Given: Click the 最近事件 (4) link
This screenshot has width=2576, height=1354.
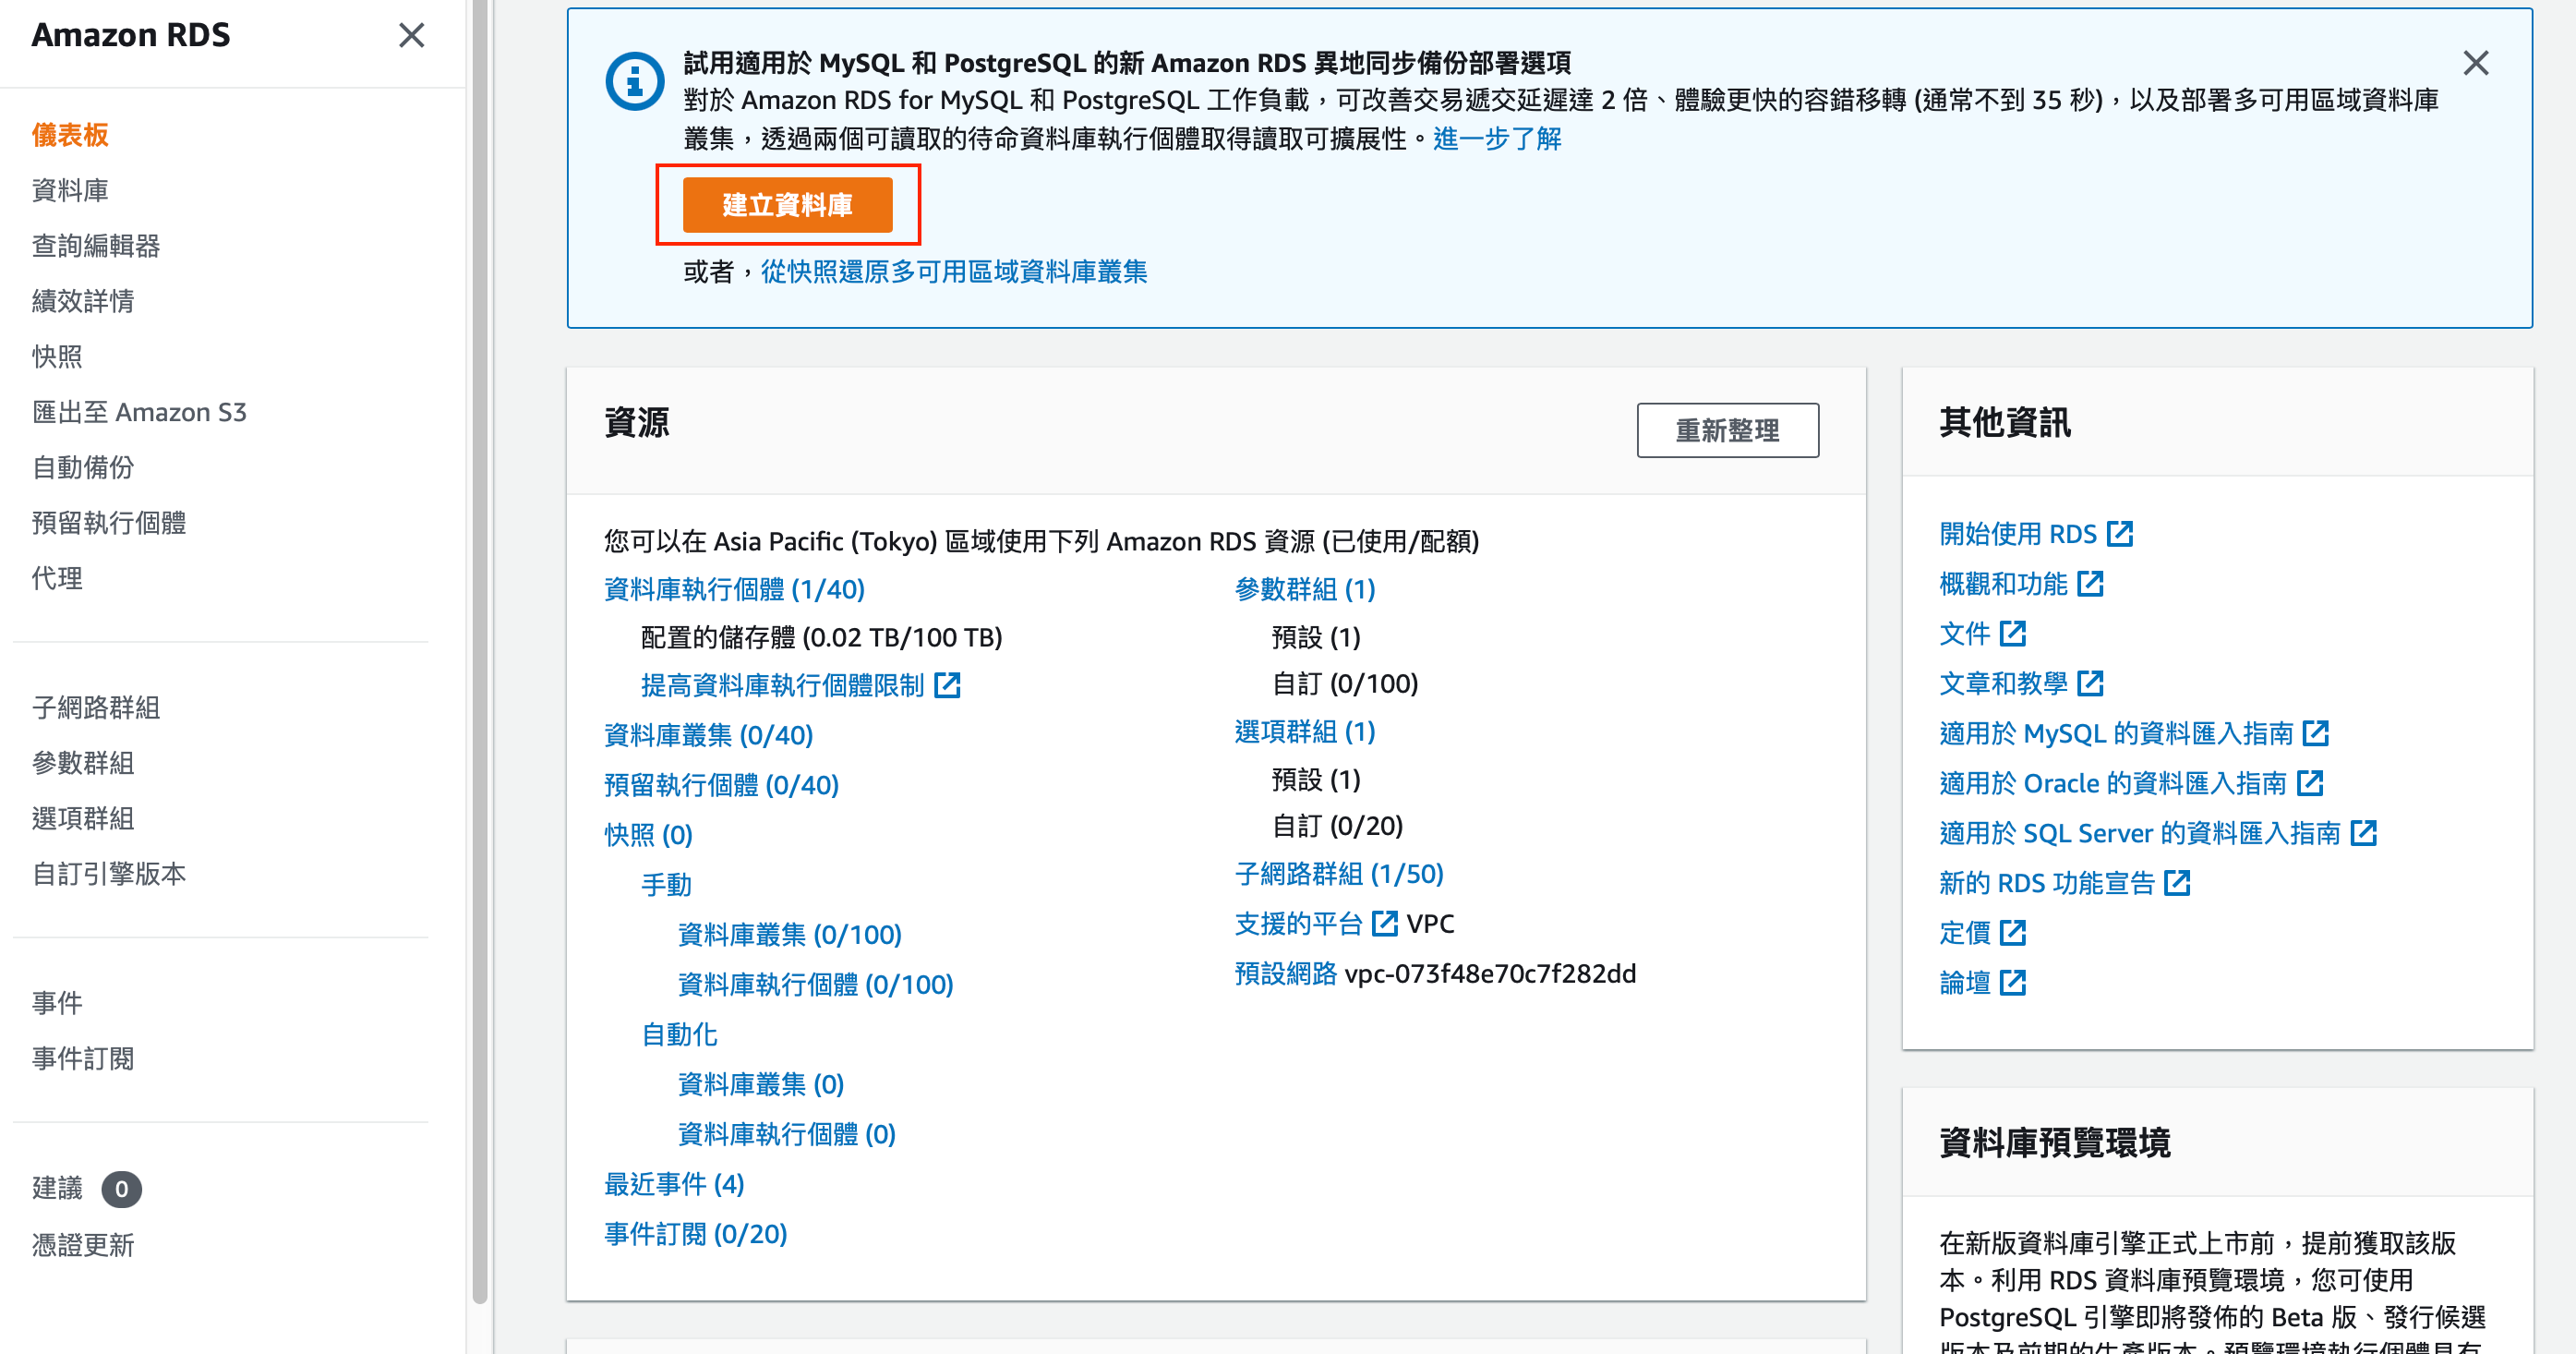Looking at the screenshot, I should point(674,1184).
